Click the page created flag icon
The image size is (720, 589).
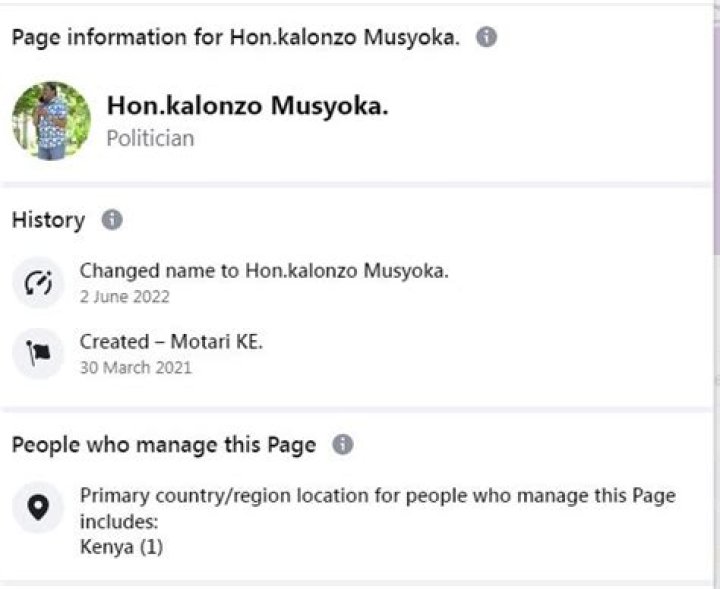[x=38, y=354]
